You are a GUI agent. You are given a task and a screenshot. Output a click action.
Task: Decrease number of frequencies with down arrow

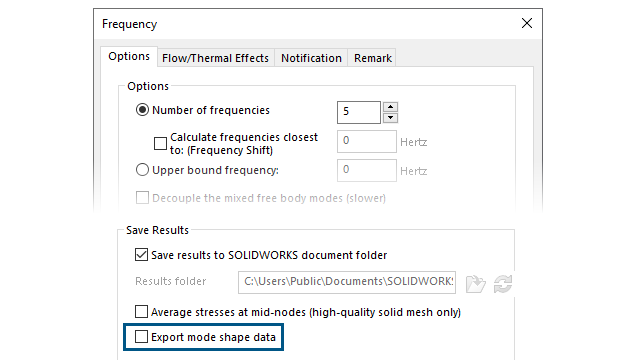click(x=391, y=118)
